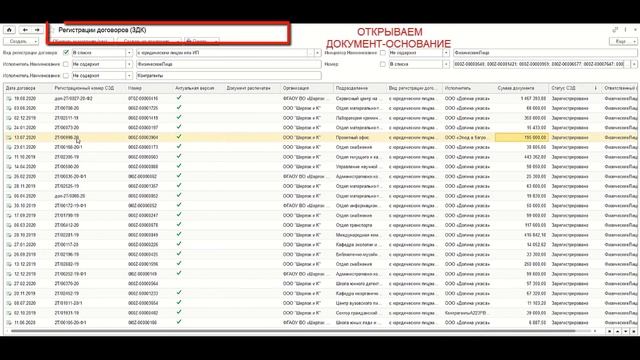Viewport: 640px width, 360px height.
Task: Open В списке dropdown for Номер filter
Action: pos(446,64)
